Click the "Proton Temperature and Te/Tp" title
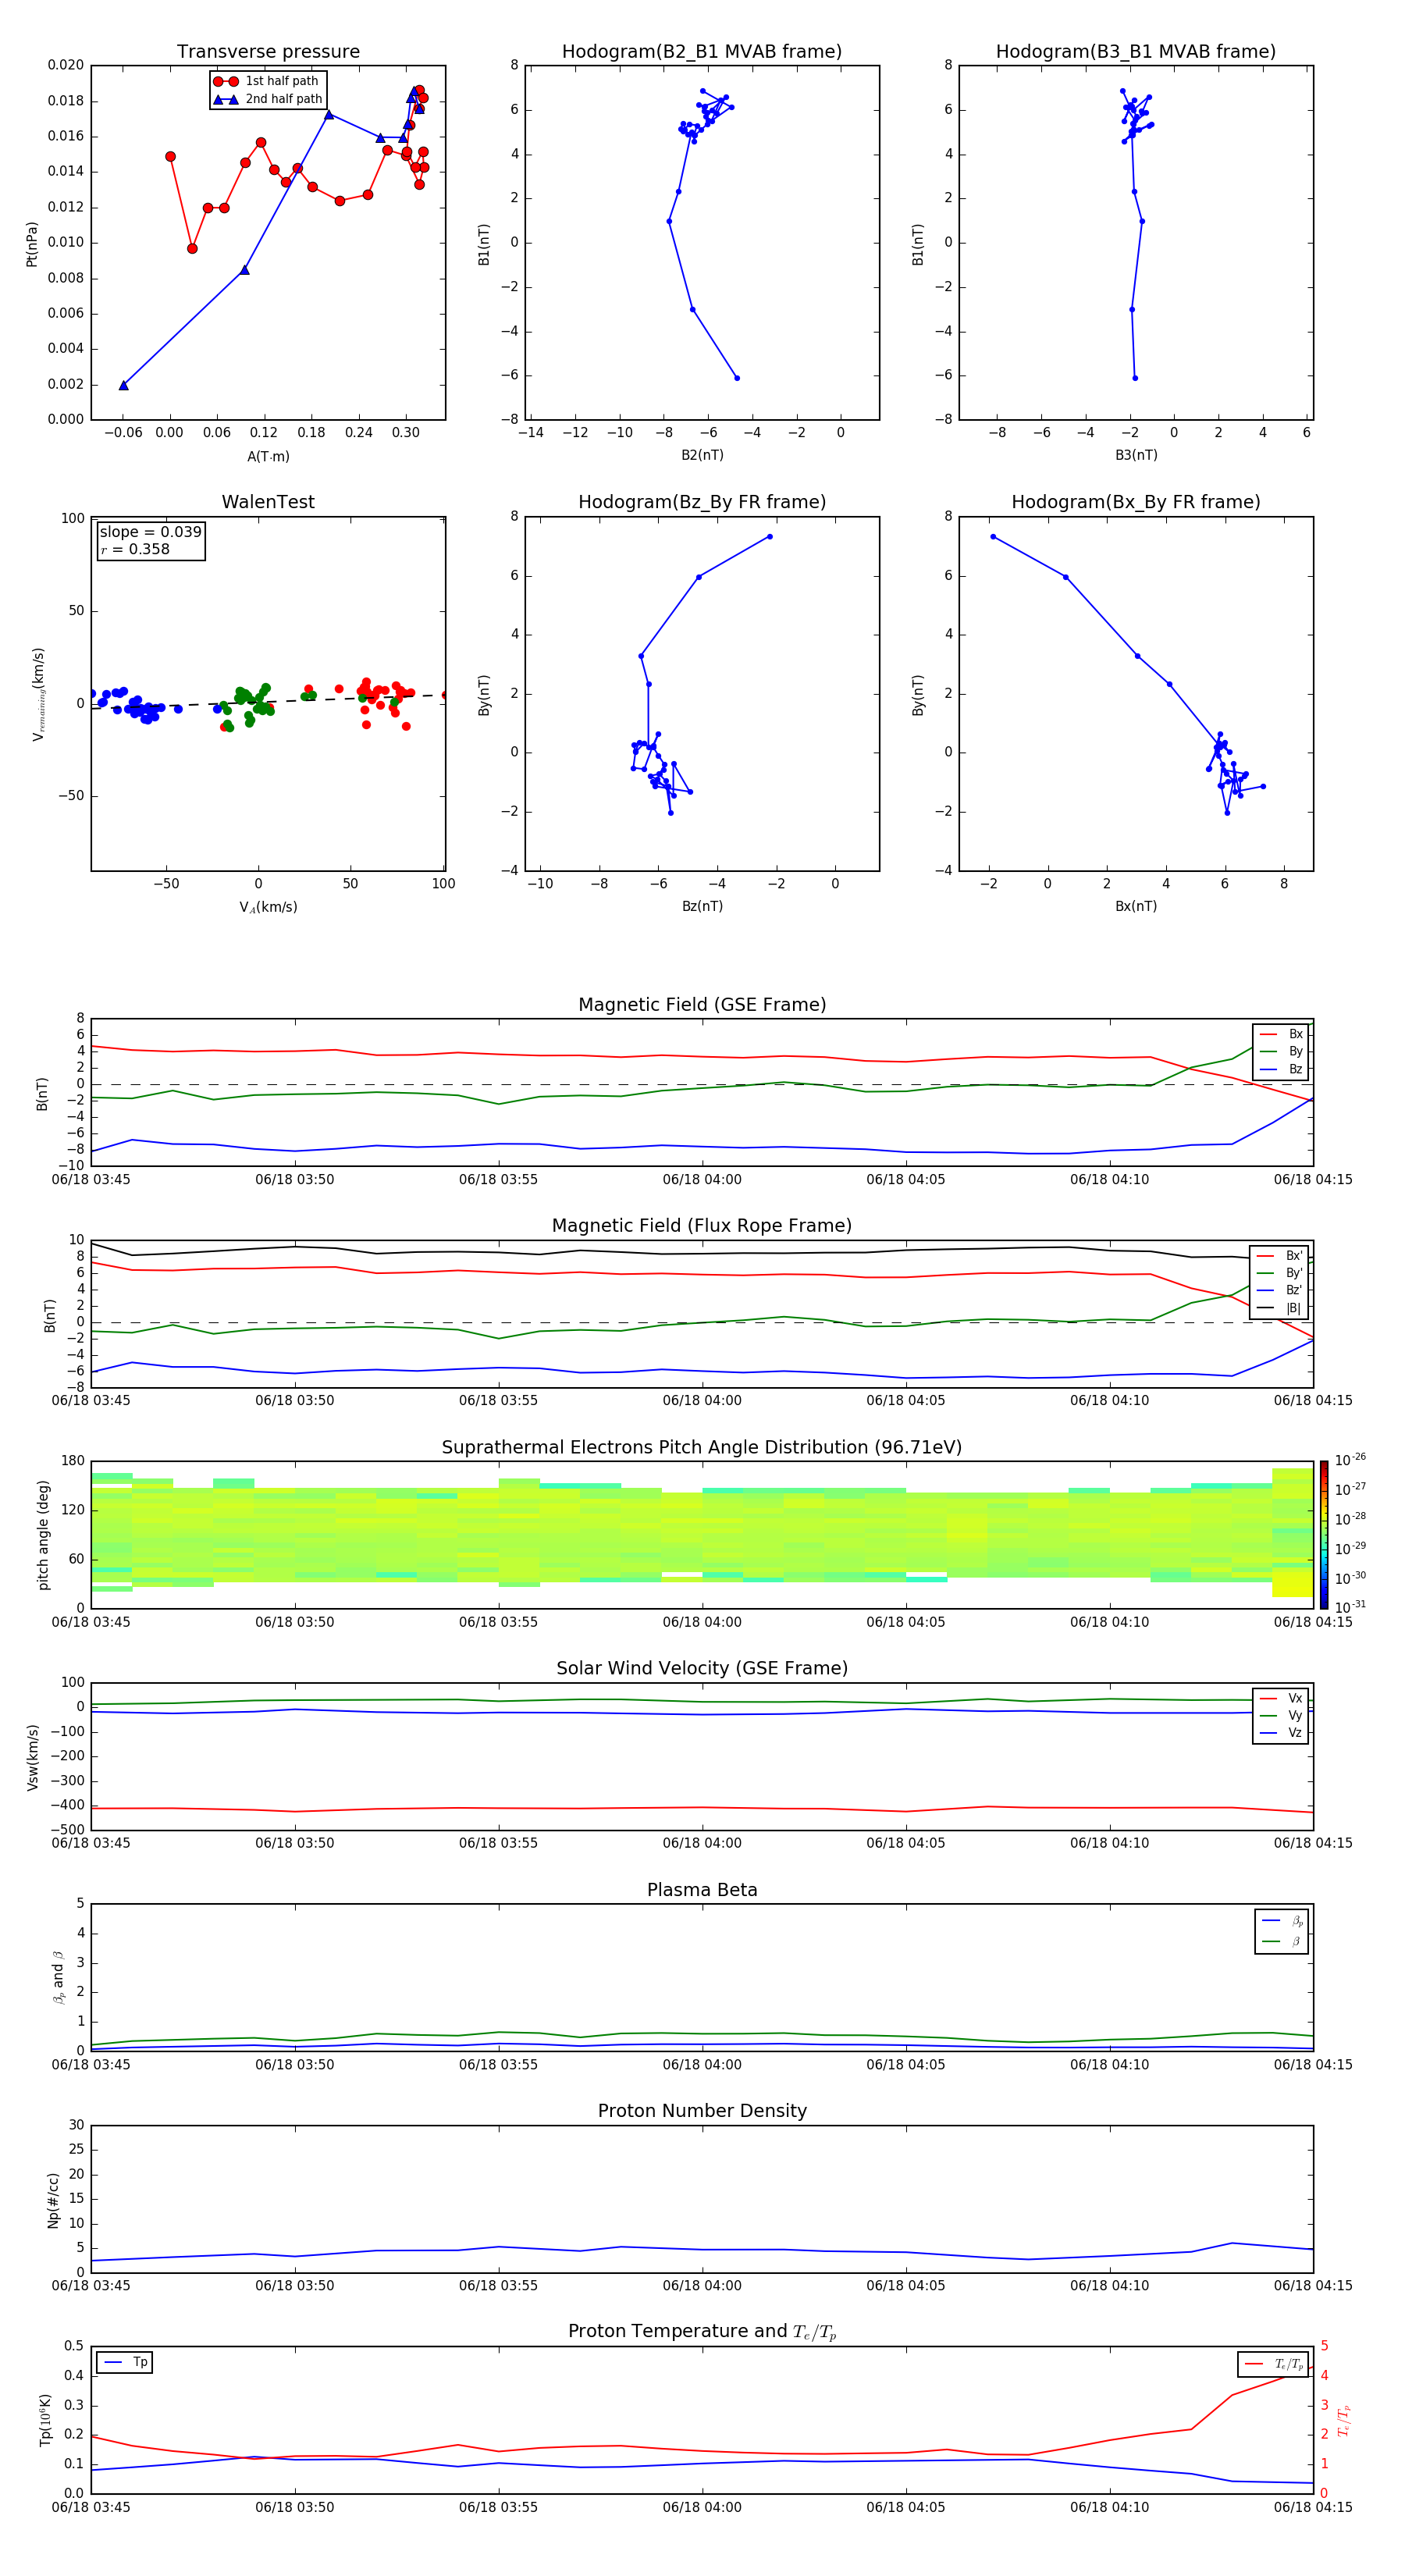Viewport: 1405px width, 2576px height. (x=702, y=2332)
